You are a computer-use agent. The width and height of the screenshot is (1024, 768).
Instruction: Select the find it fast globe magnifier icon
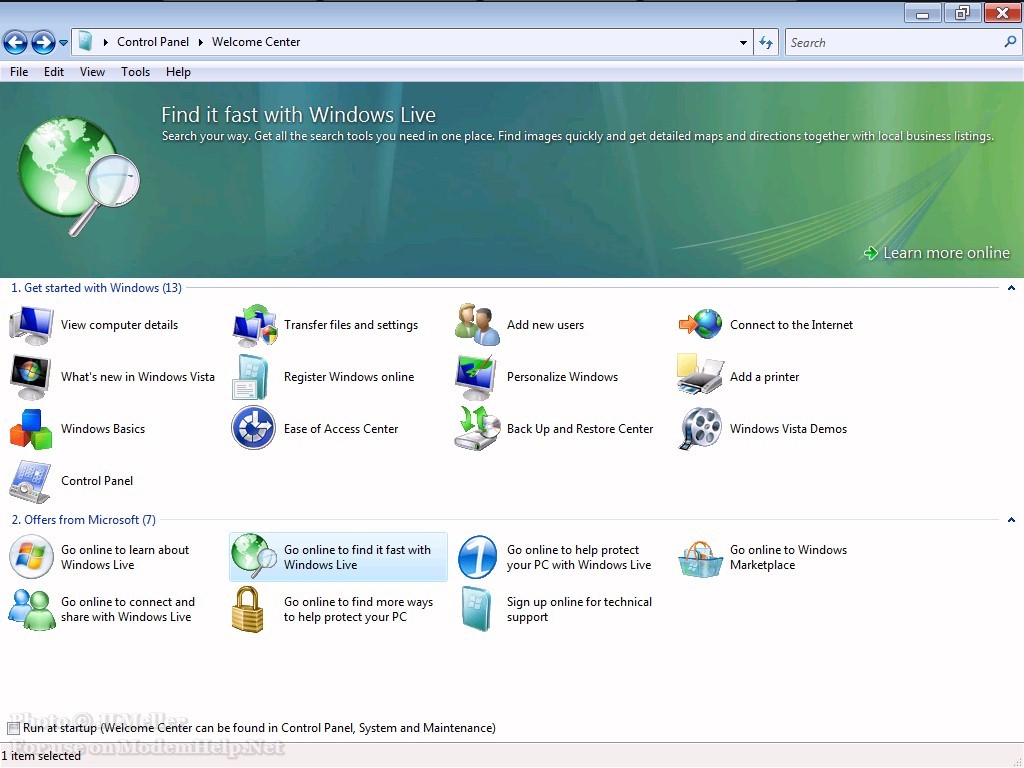pos(254,556)
